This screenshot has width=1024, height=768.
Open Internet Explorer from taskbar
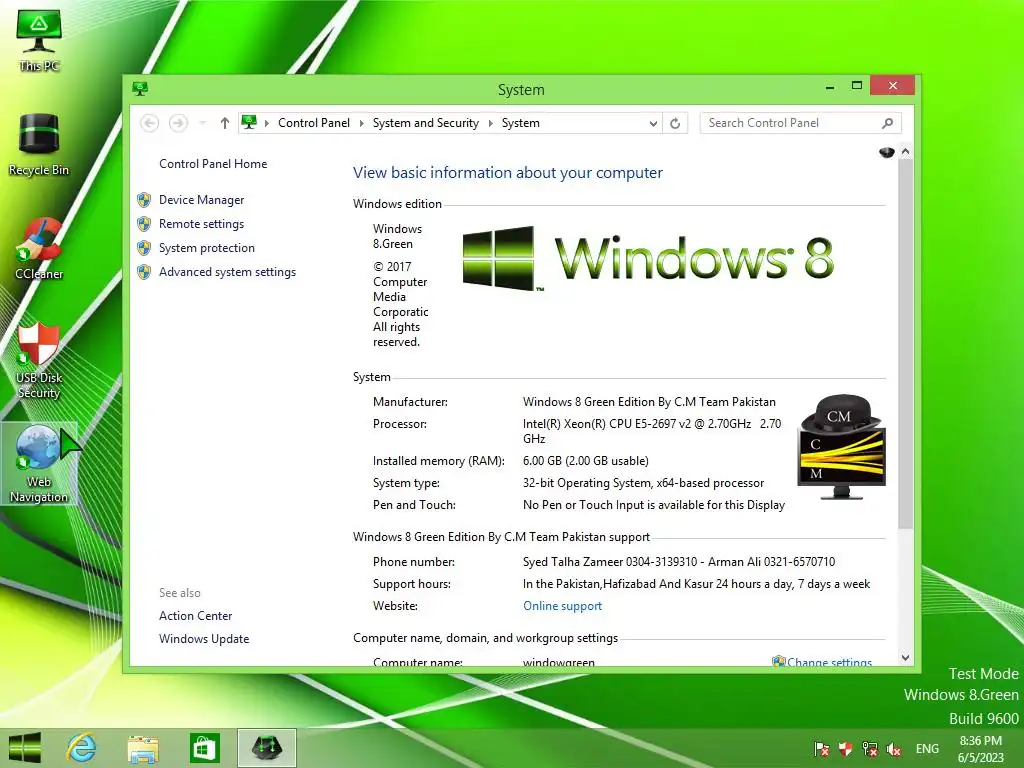(82, 748)
